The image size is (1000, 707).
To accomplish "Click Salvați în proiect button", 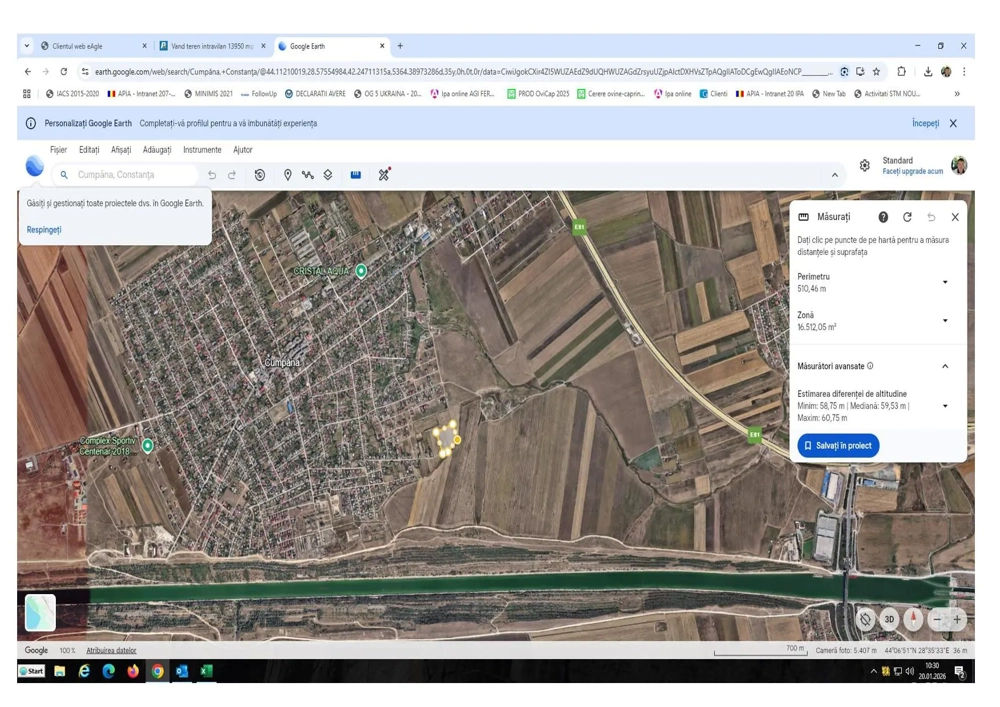I will (838, 446).
